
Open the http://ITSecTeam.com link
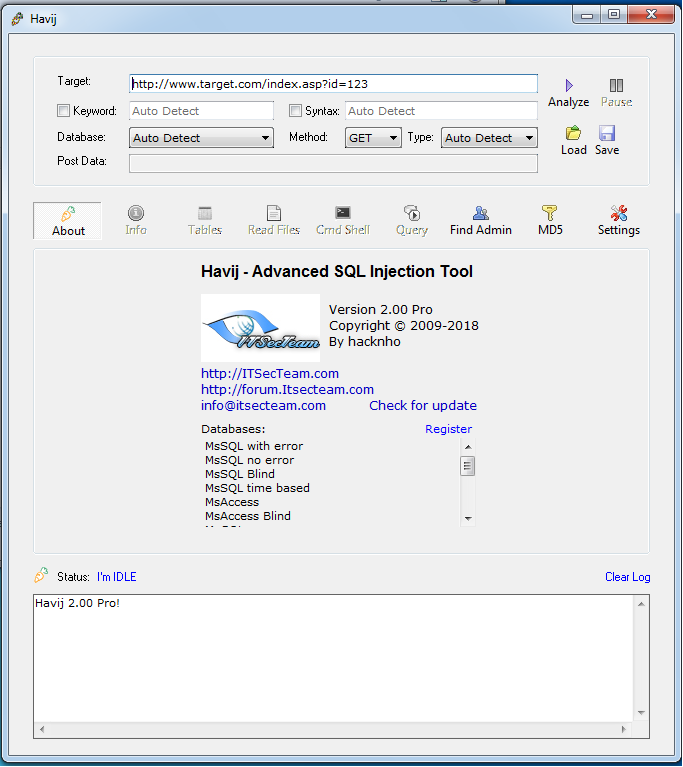[270, 374]
